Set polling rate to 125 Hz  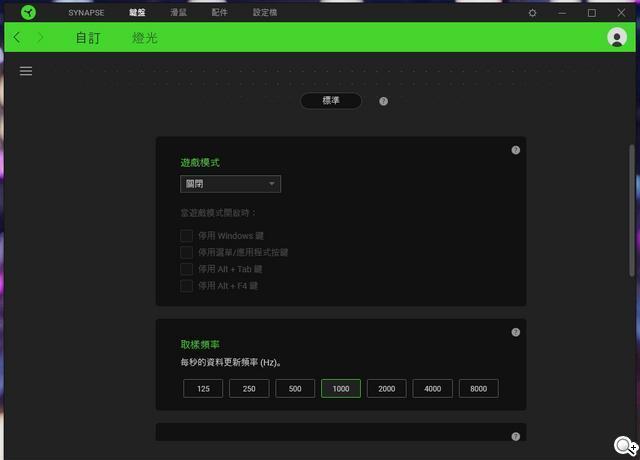click(x=203, y=389)
